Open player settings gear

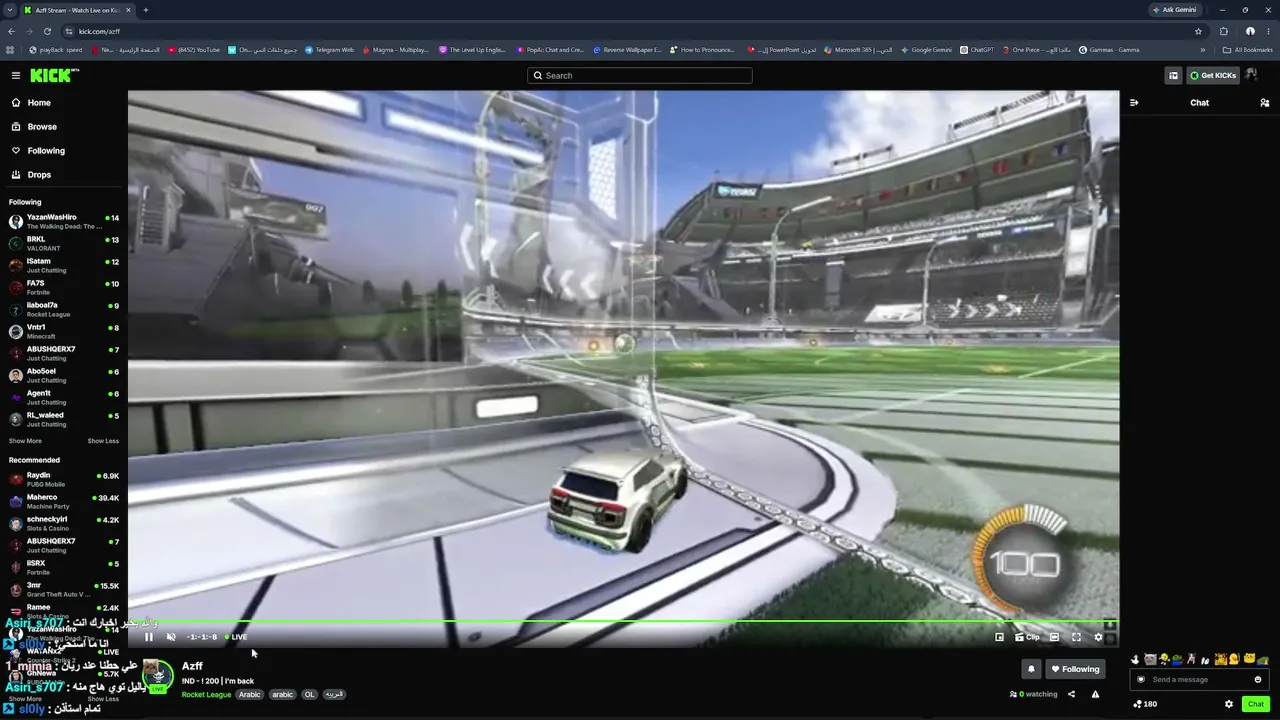coord(1098,637)
